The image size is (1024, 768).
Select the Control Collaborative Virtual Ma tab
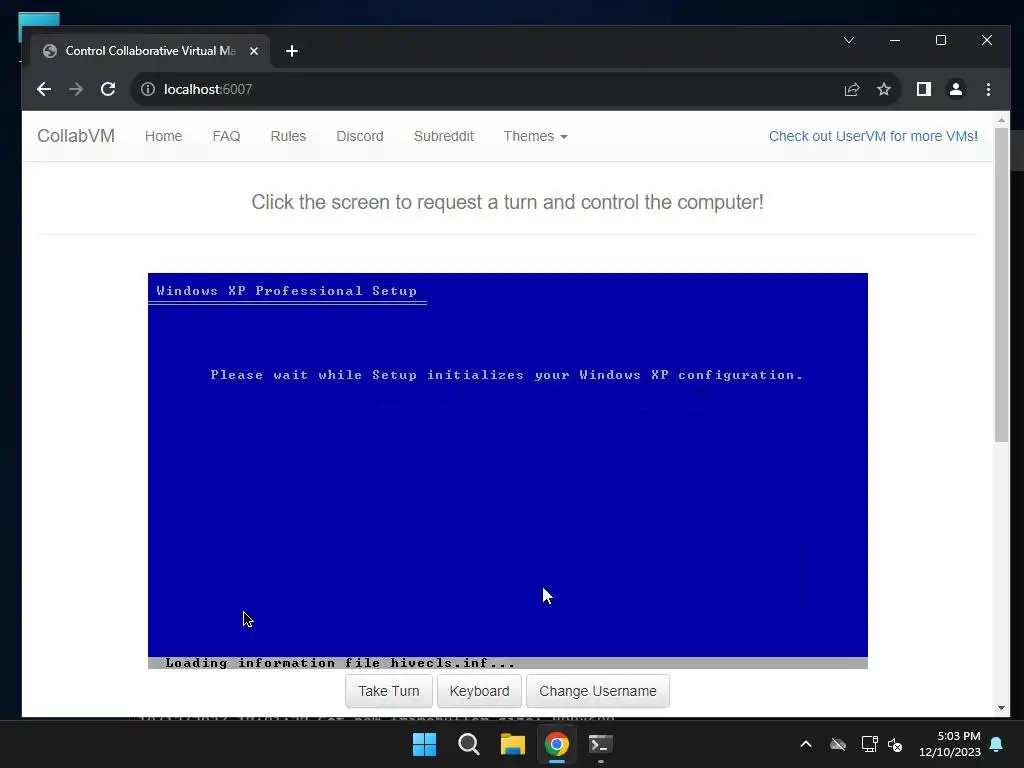(x=150, y=51)
